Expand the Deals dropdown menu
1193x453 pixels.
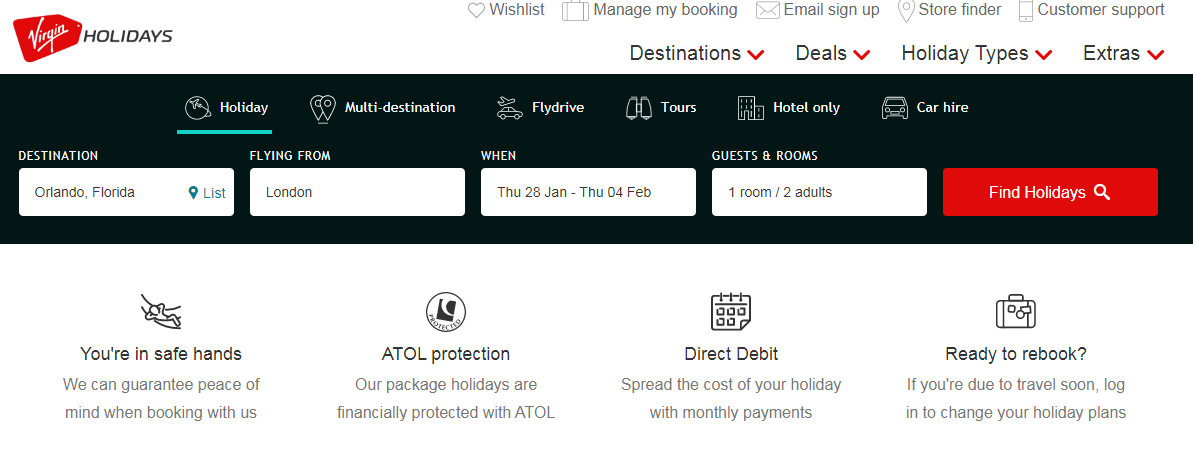click(x=833, y=54)
